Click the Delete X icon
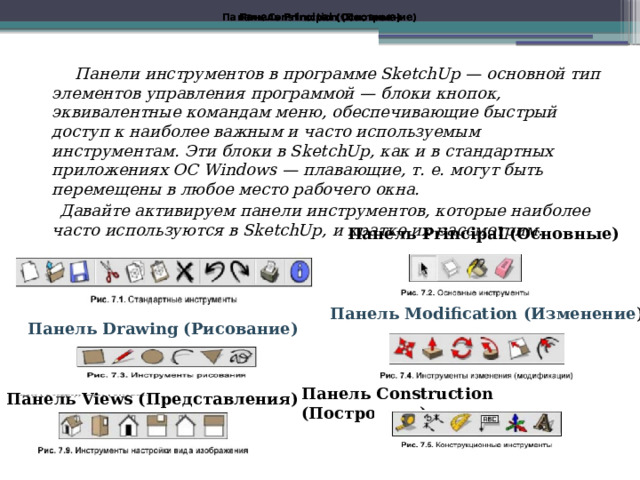Image resolution: width=640 pixels, height=480 pixels. point(185,272)
